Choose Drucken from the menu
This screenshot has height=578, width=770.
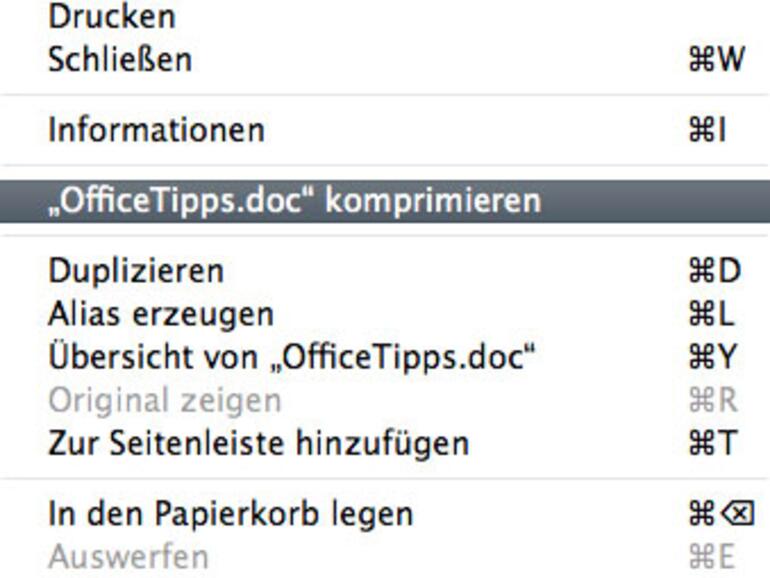coord(112,16)
